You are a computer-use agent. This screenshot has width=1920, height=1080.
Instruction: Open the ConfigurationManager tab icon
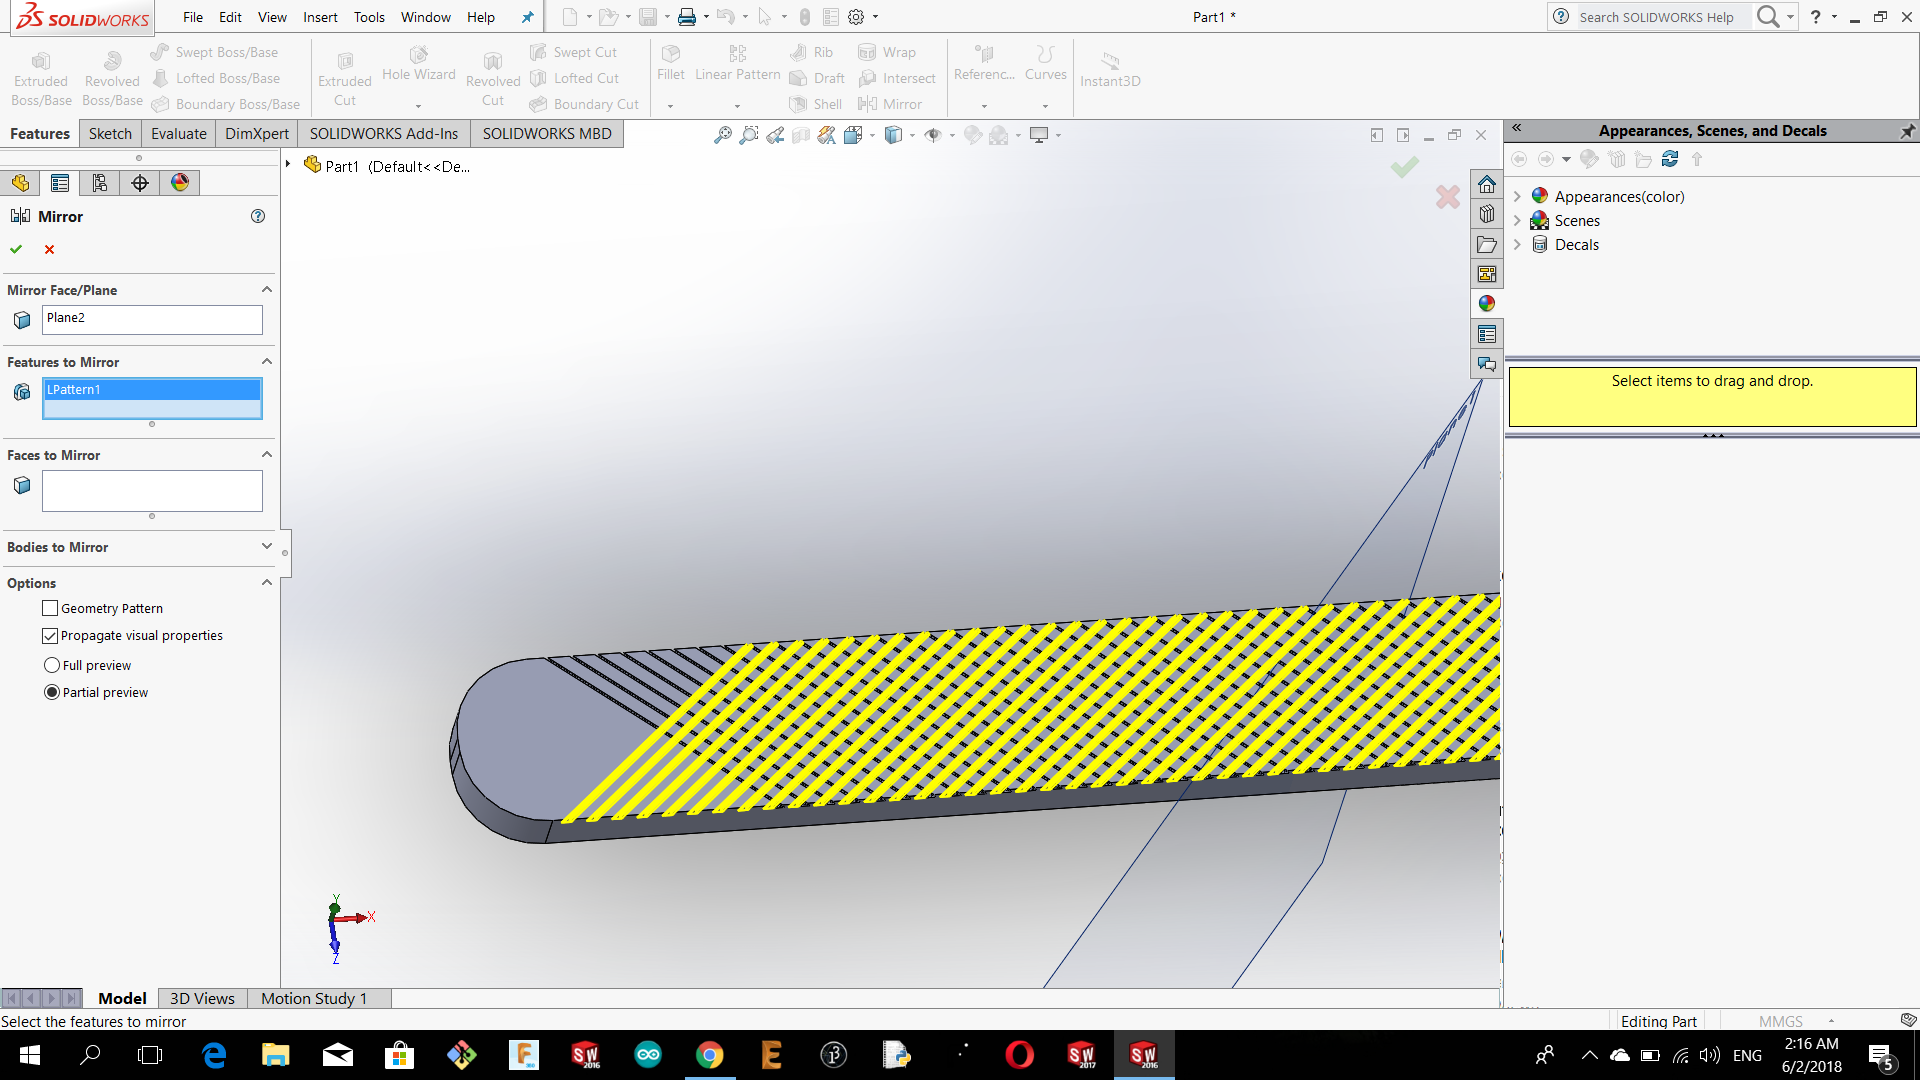[100, 183]
